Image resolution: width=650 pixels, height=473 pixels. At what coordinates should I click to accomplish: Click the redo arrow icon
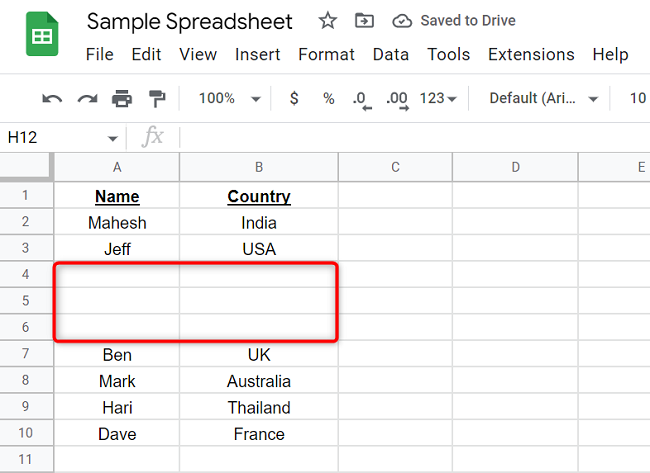coord(87,98)
